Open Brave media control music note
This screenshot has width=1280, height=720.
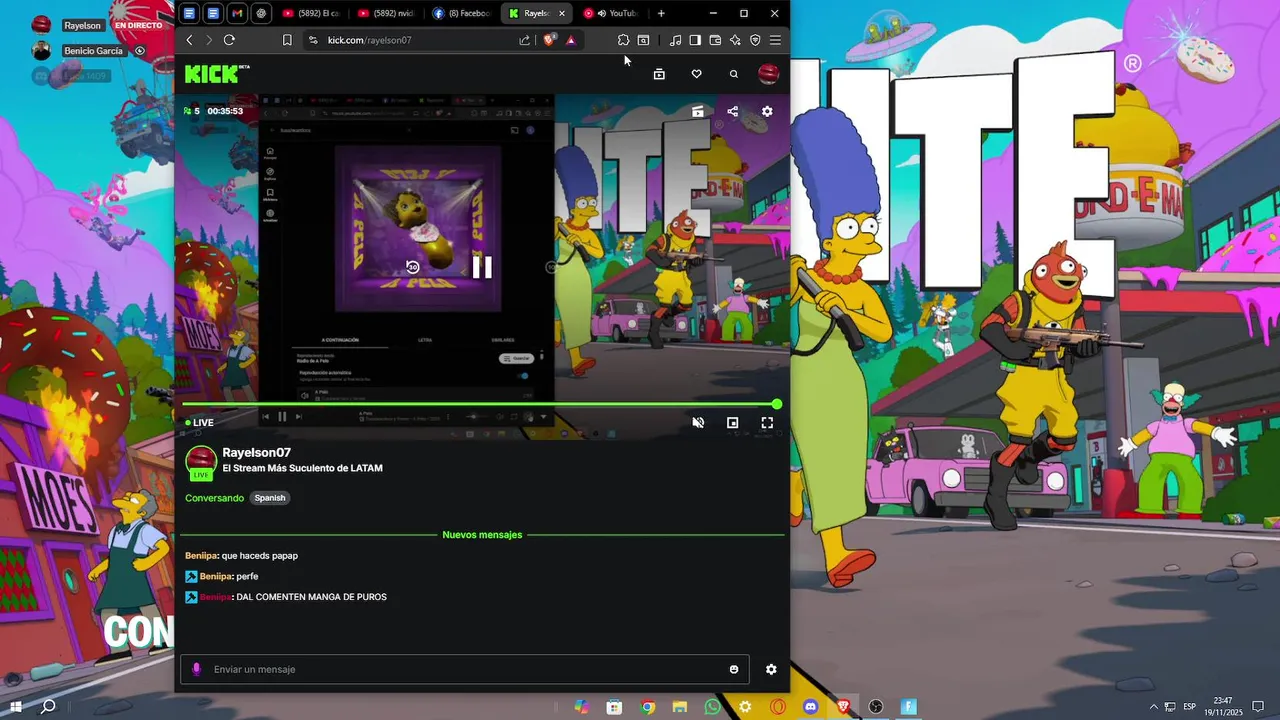pyautogui.click(x=675, y=40)
